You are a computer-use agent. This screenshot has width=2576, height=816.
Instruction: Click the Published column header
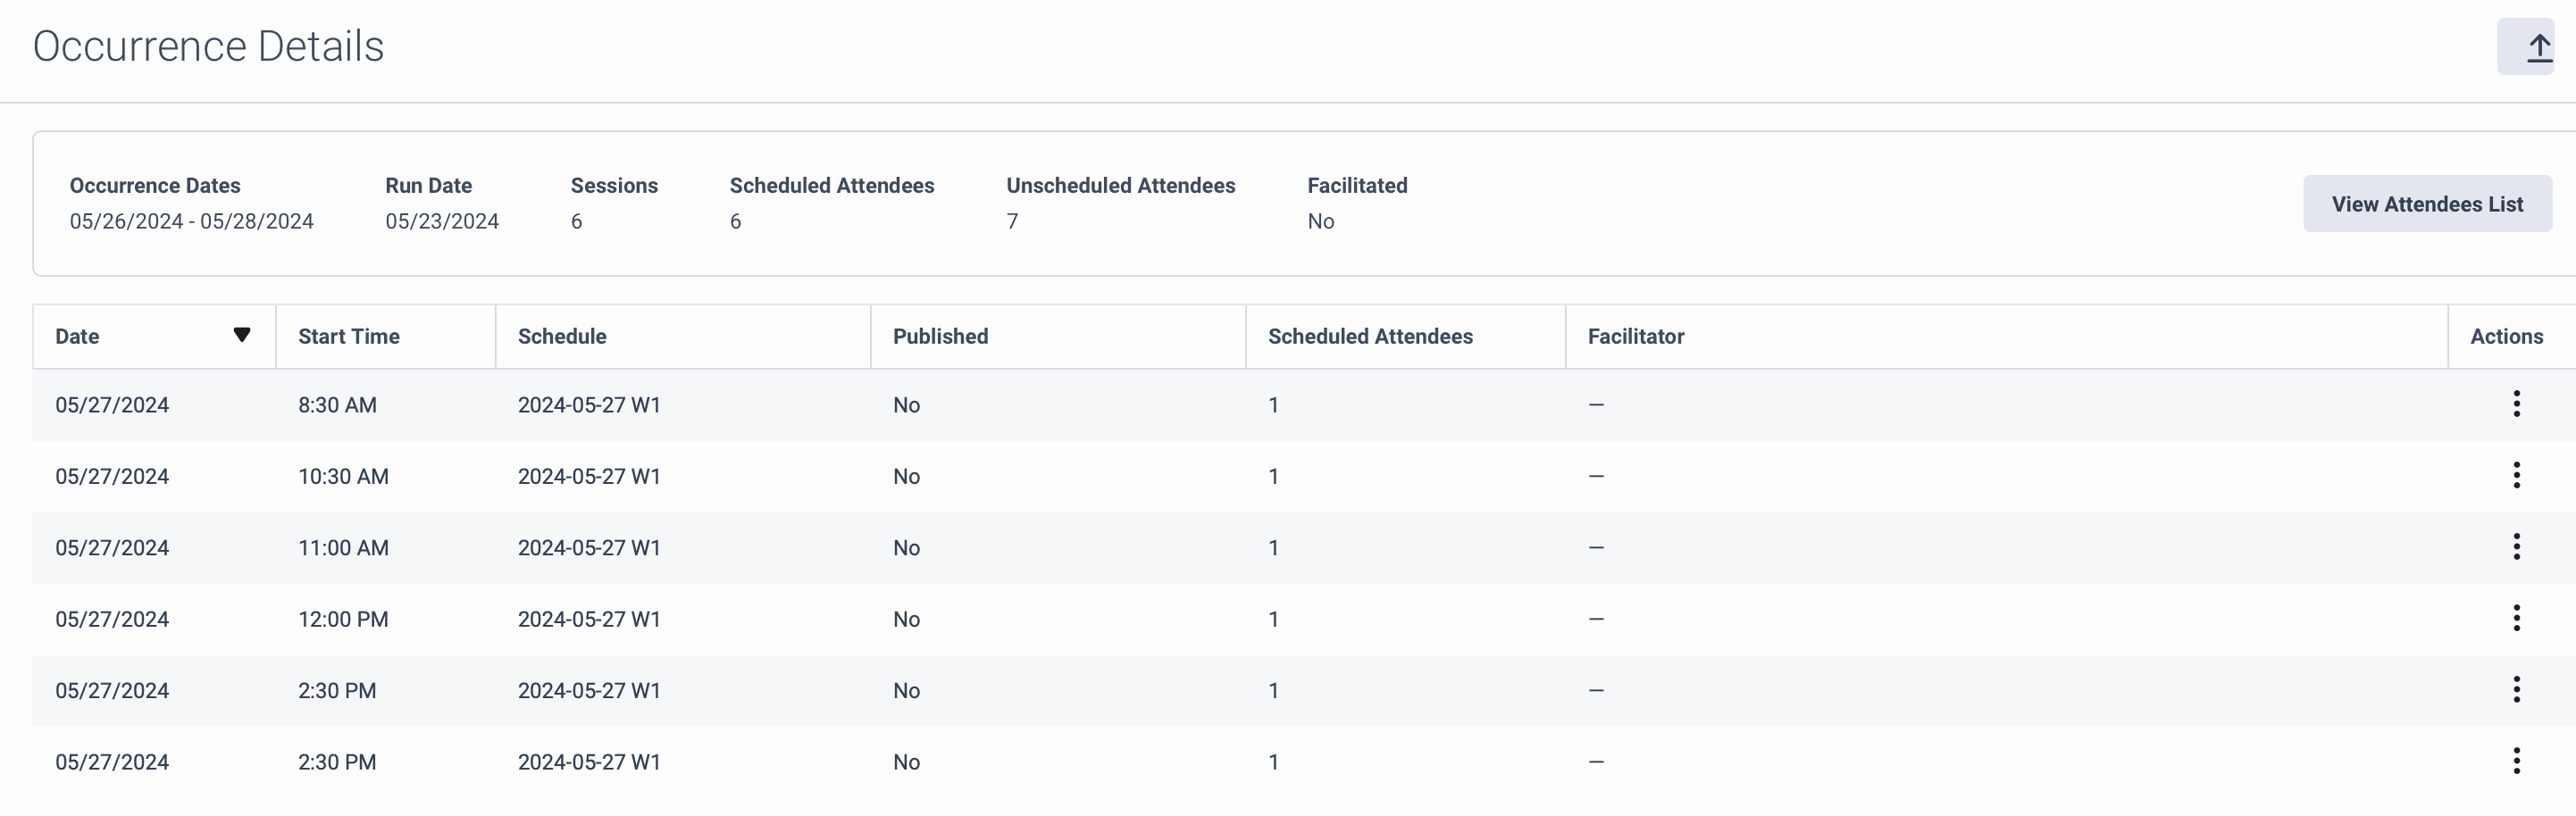pos(940,337)
